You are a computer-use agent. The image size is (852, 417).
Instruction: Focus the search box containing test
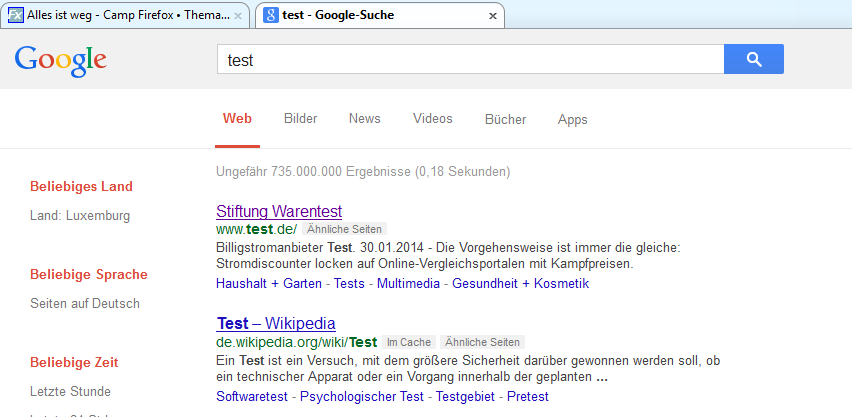pos(471,59)
